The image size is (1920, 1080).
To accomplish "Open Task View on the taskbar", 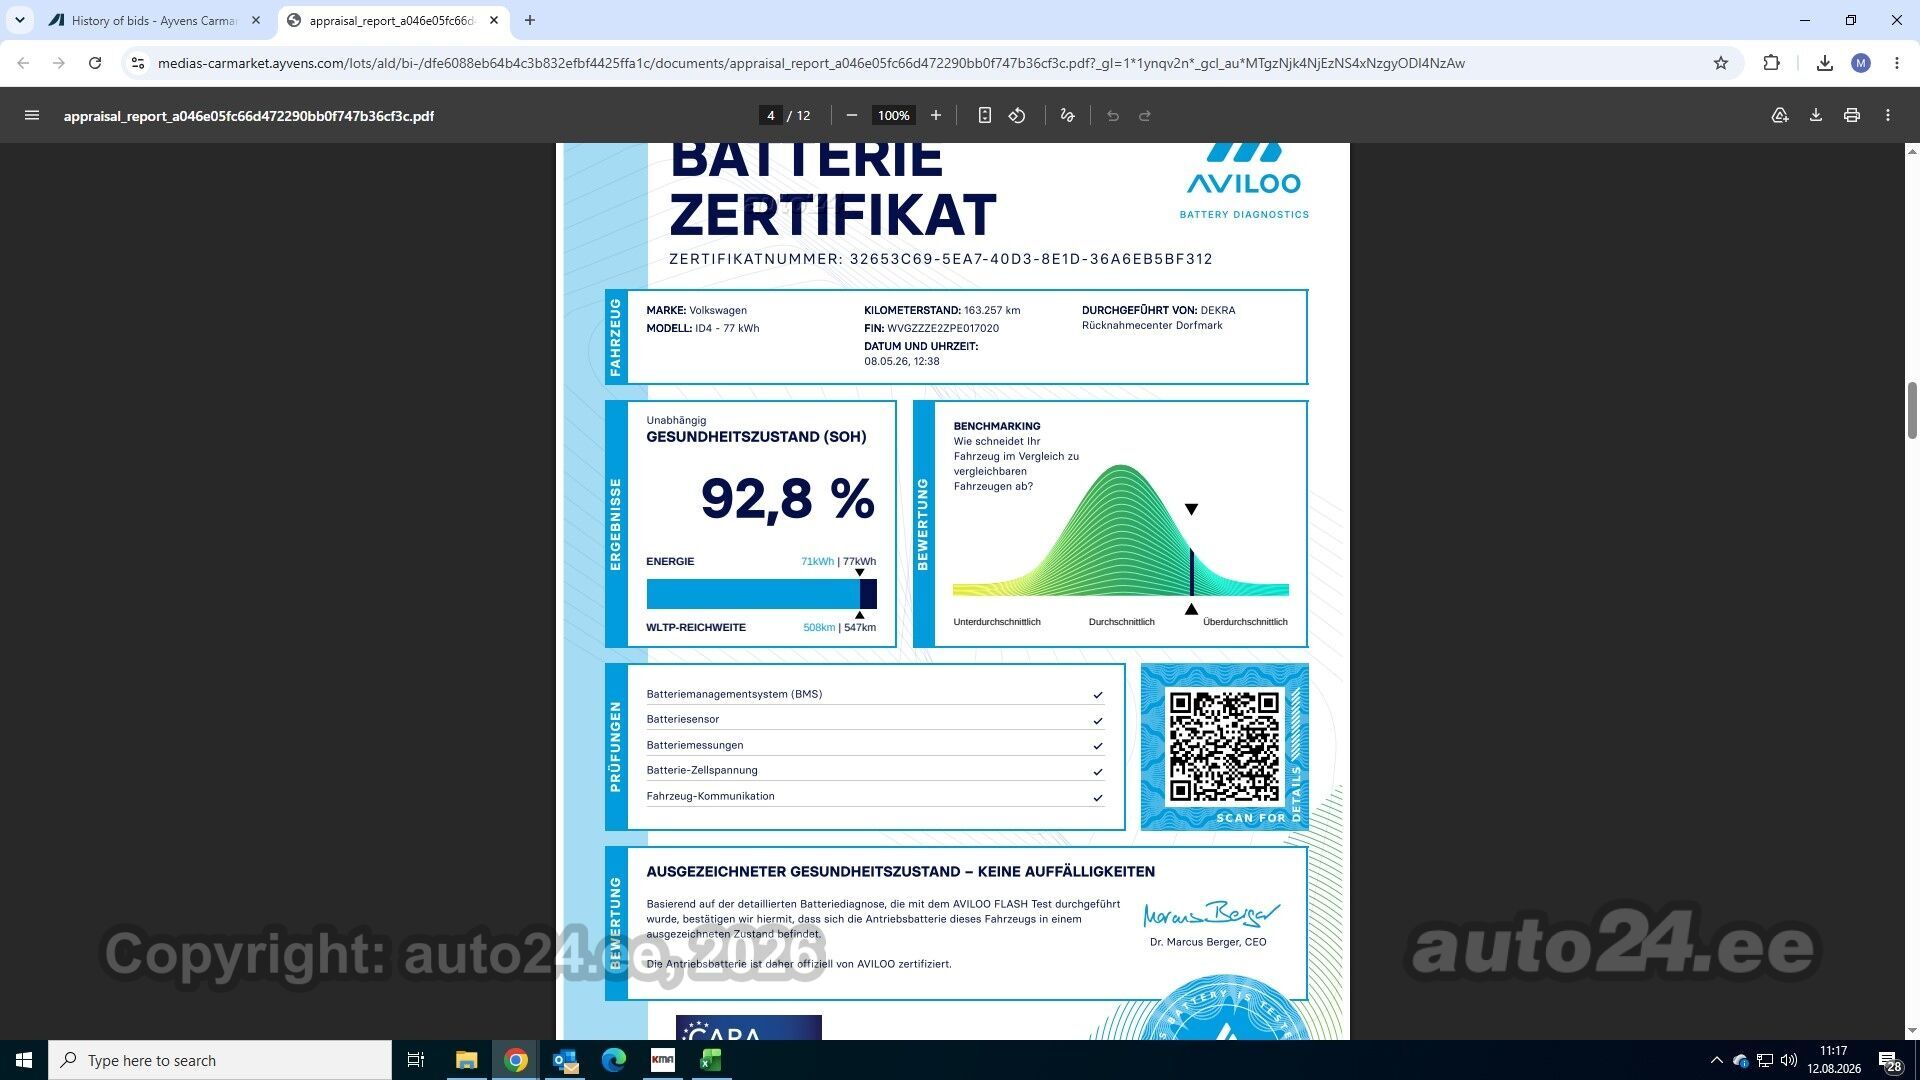I will tap(416, 1060).
